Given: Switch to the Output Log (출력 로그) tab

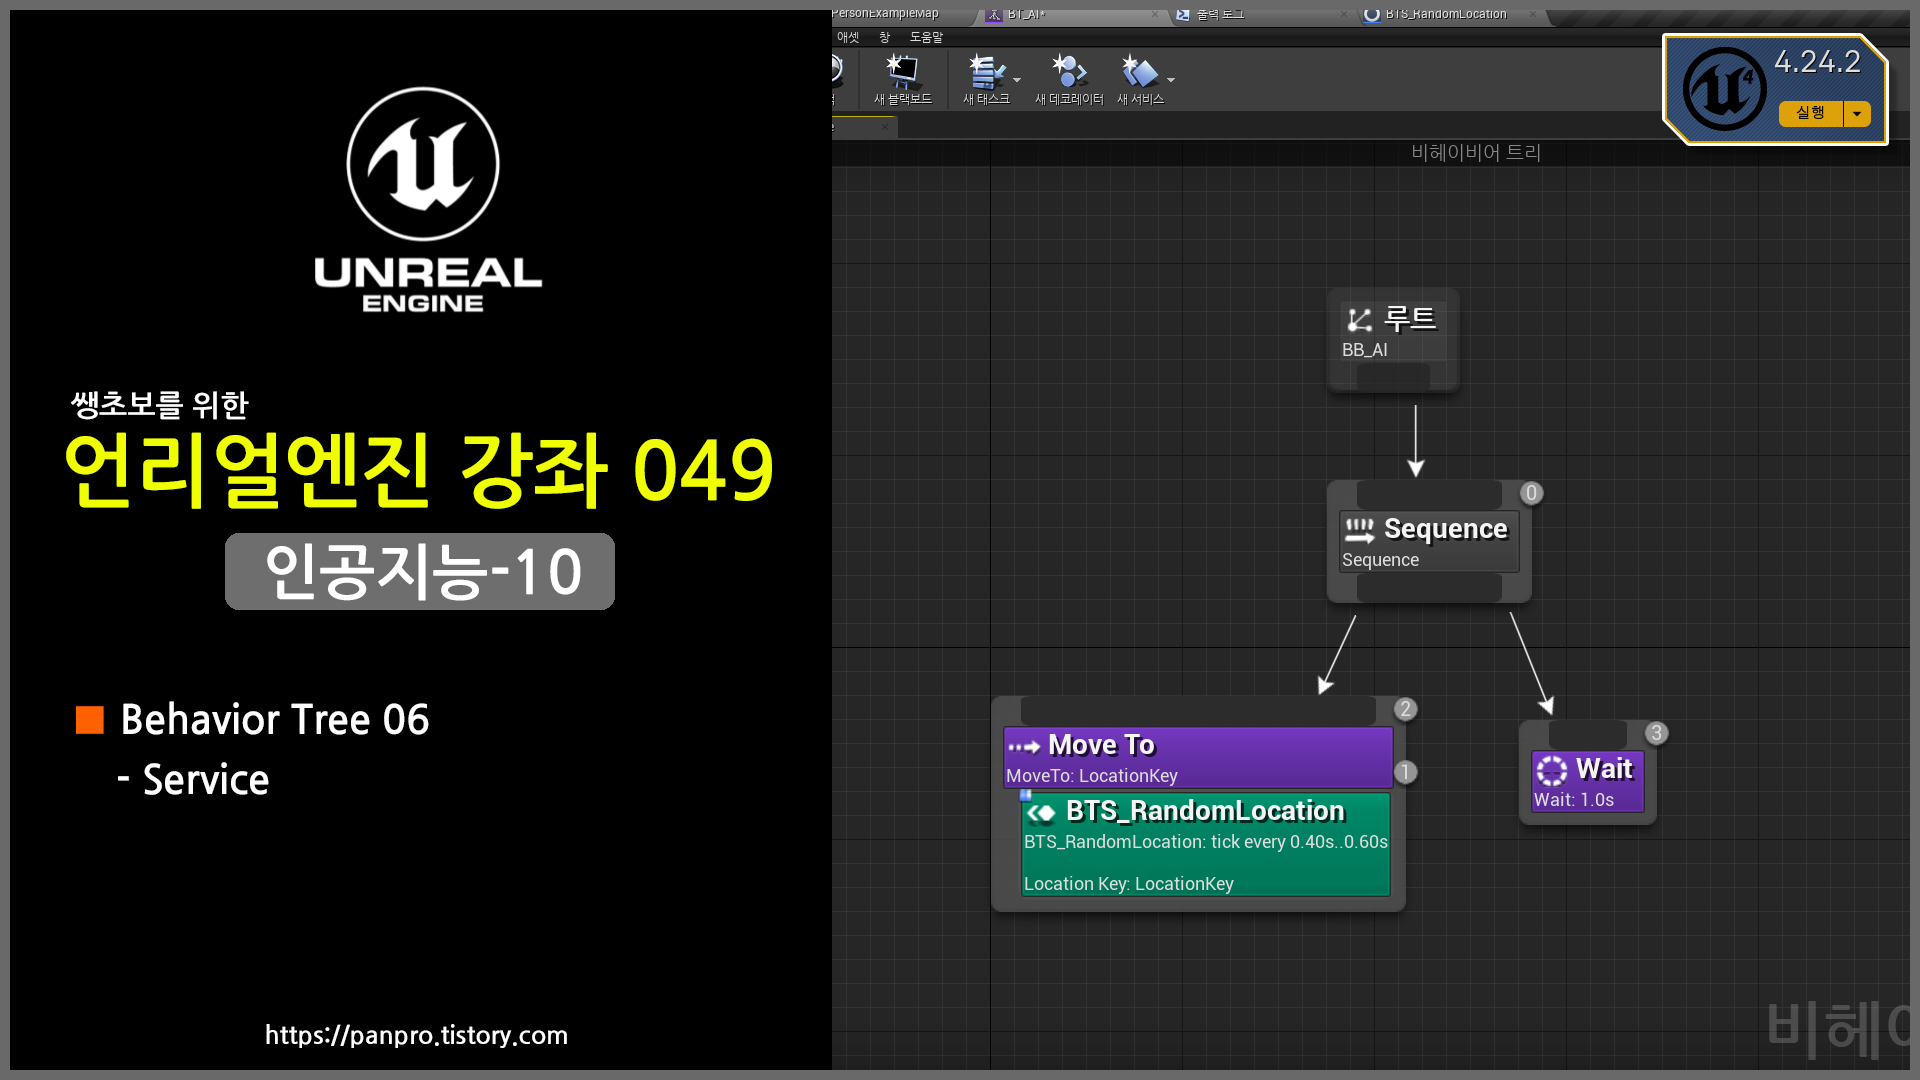Looking at the screenshot, I should (1220, 14).
